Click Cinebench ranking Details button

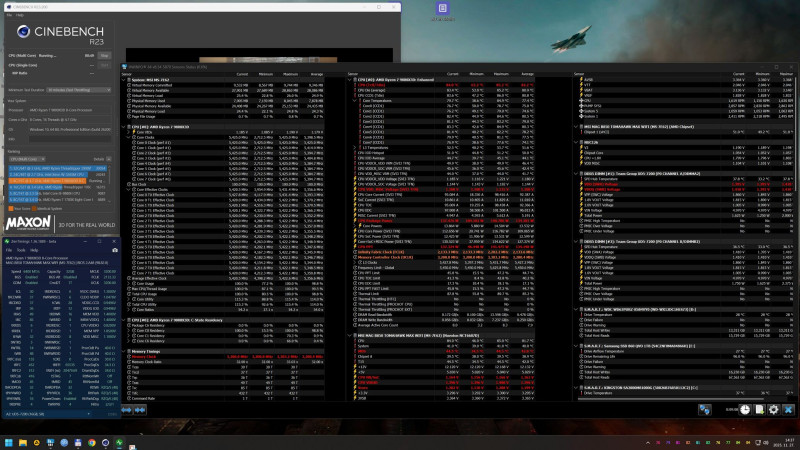[x=109, y=159]
